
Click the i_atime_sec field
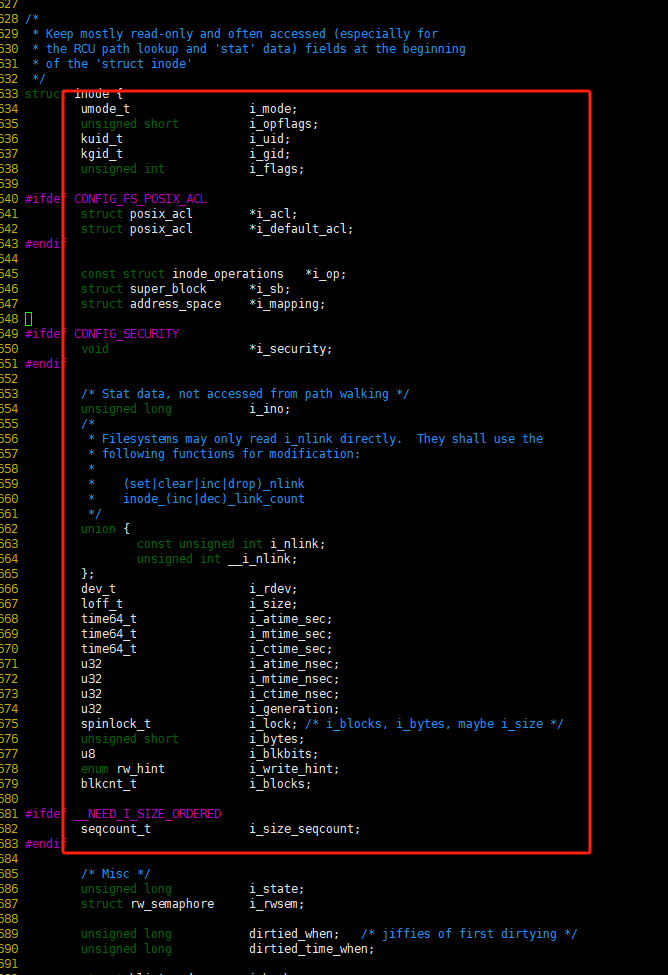tap(288, 619)
